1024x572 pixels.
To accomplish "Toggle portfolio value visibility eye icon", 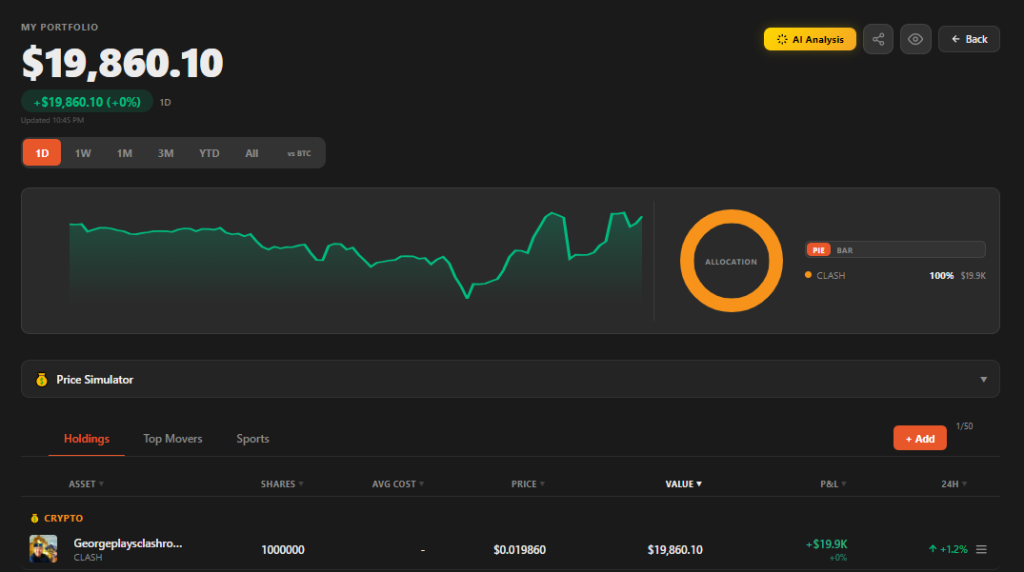I will (x=915, y=39).
